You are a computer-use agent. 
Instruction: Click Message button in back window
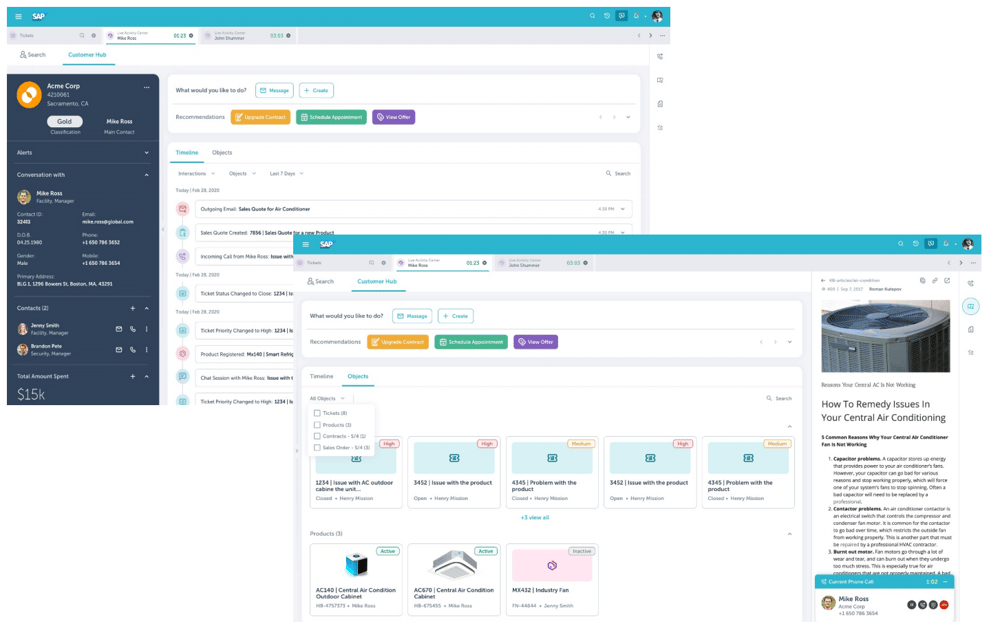274,91
